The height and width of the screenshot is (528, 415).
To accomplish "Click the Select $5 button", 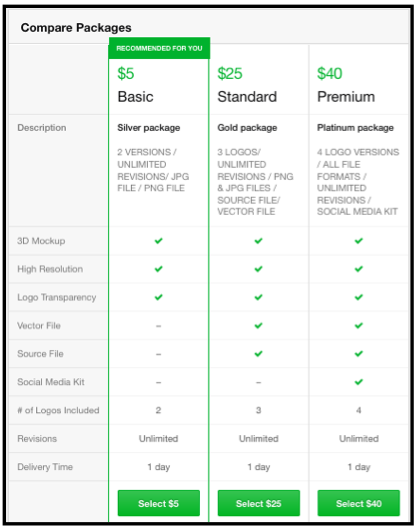I will [159, 503].
